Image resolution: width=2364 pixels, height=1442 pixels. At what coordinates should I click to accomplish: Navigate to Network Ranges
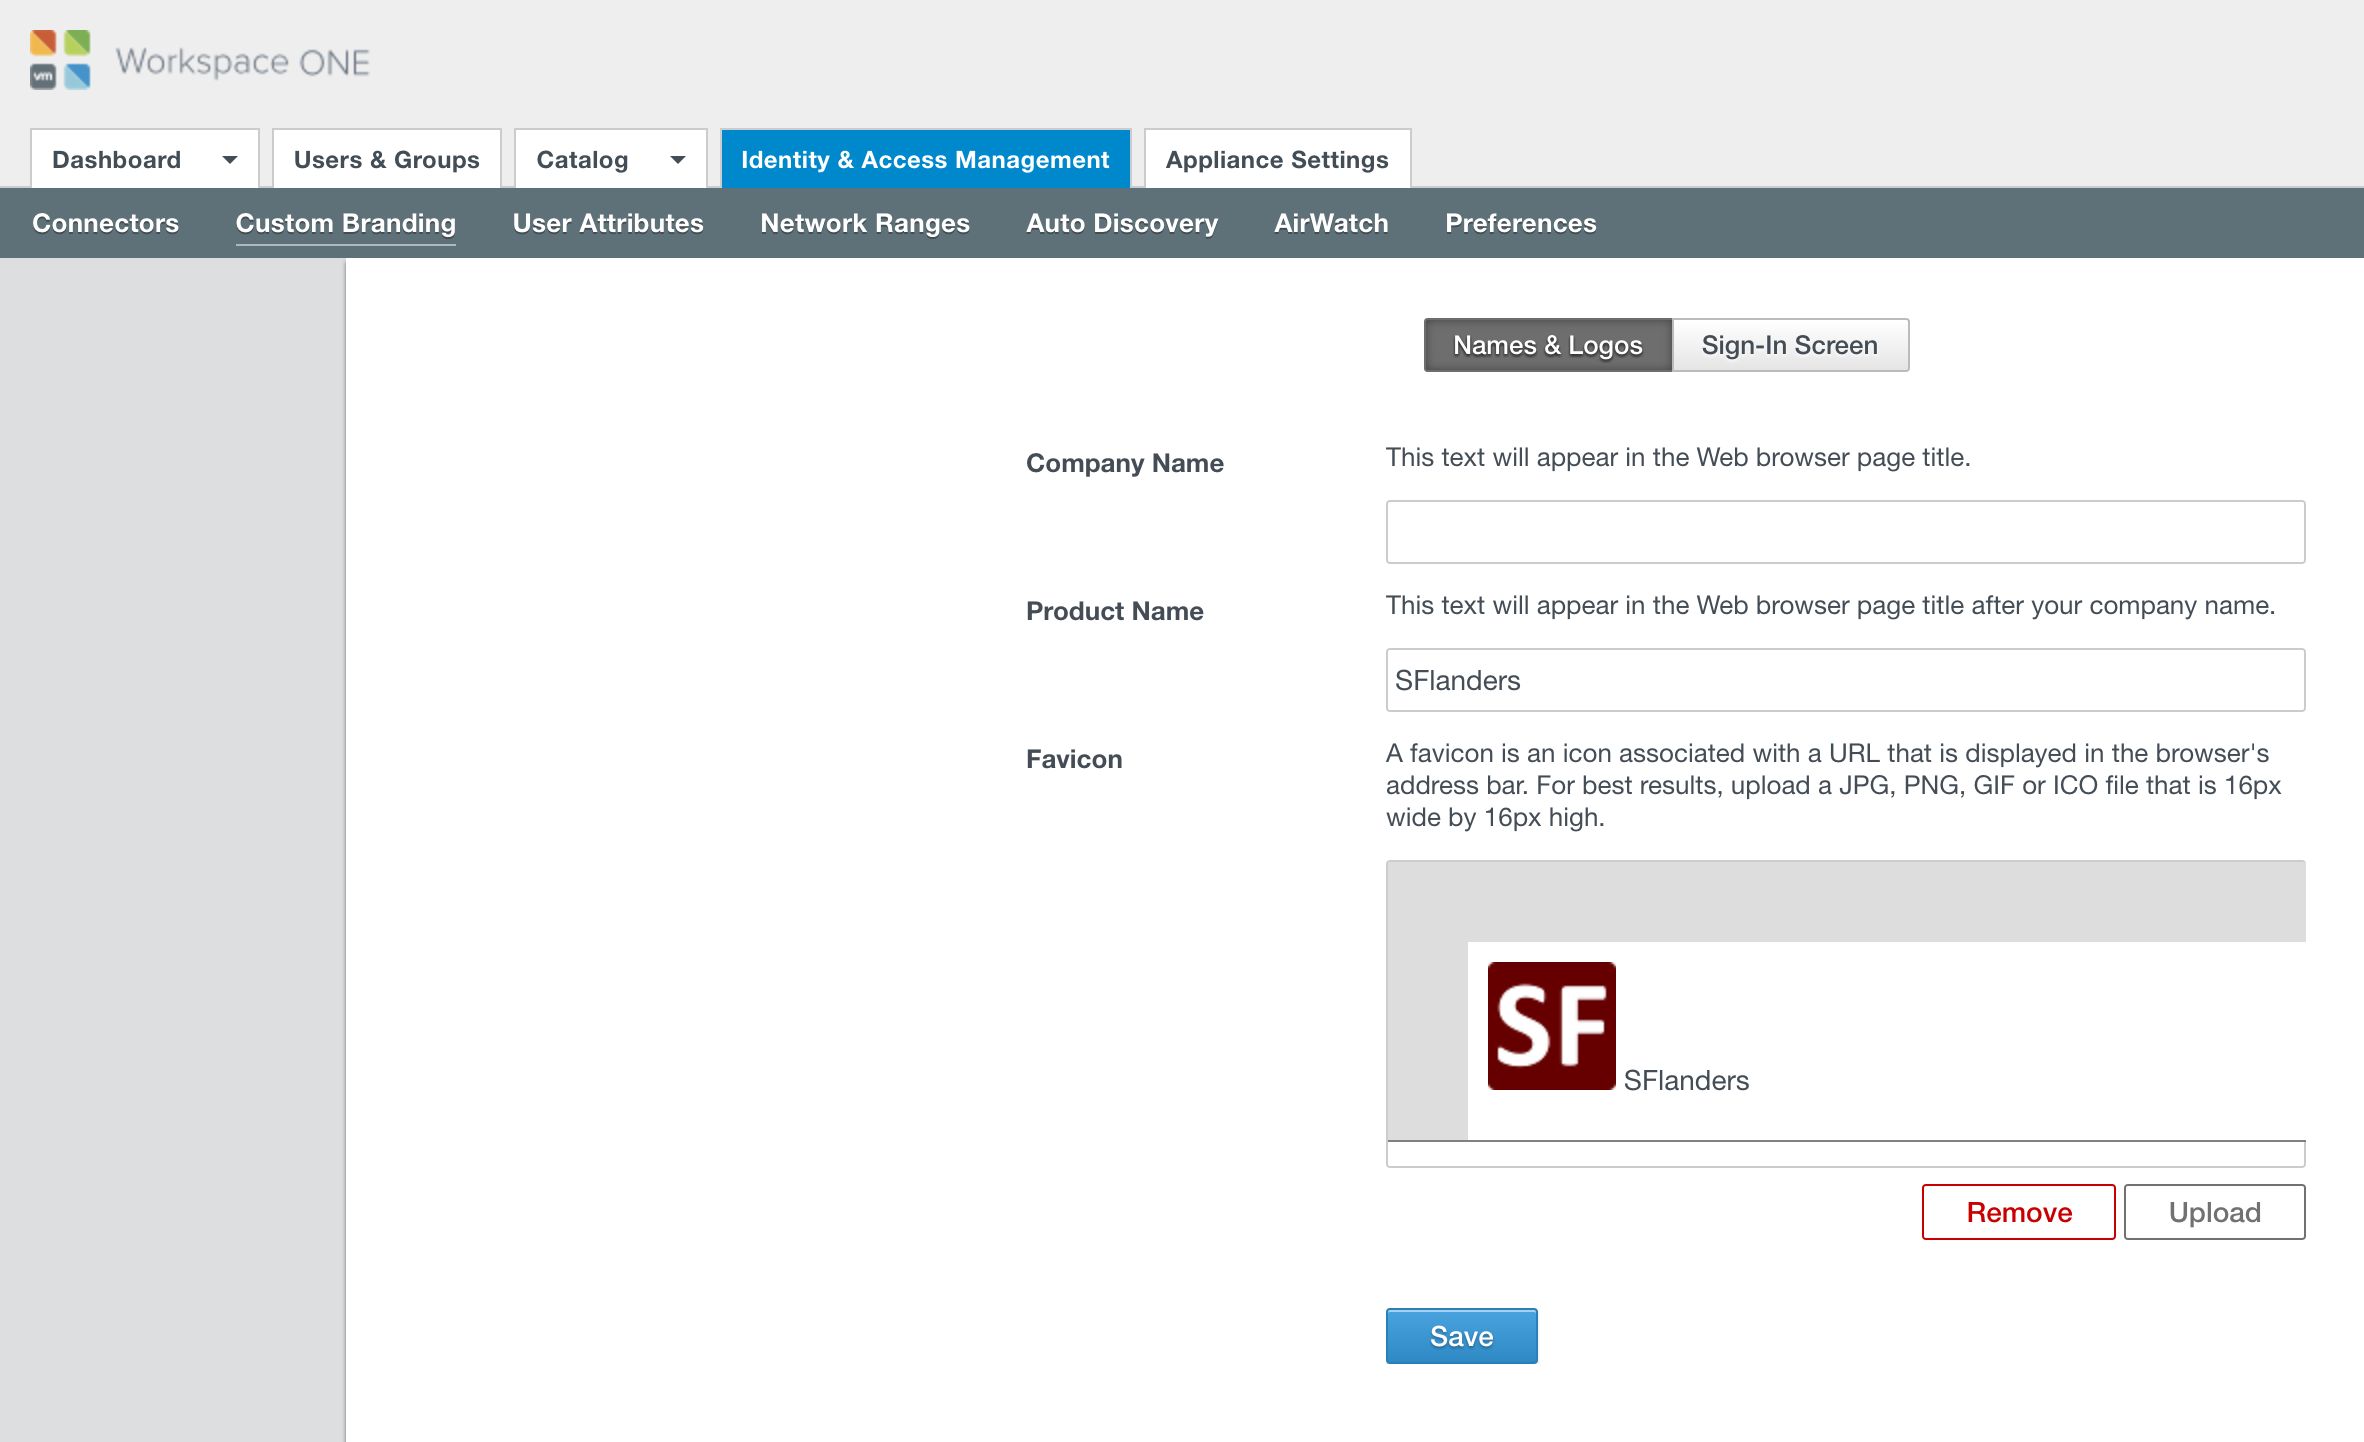coord(864,223)
